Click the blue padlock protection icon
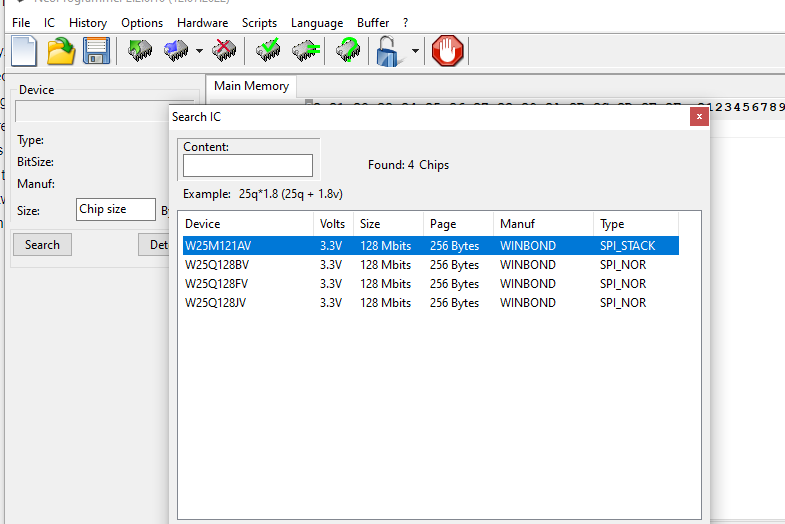Screen dimensions: 785x524 pos(388,50)
